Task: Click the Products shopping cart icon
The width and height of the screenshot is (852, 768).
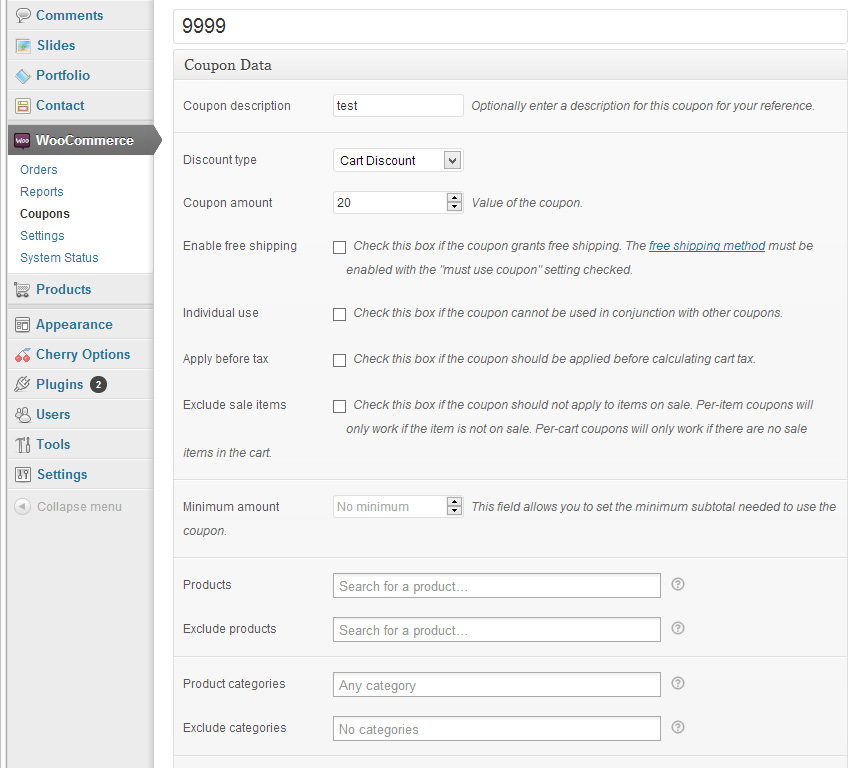Action: point(22,290)
